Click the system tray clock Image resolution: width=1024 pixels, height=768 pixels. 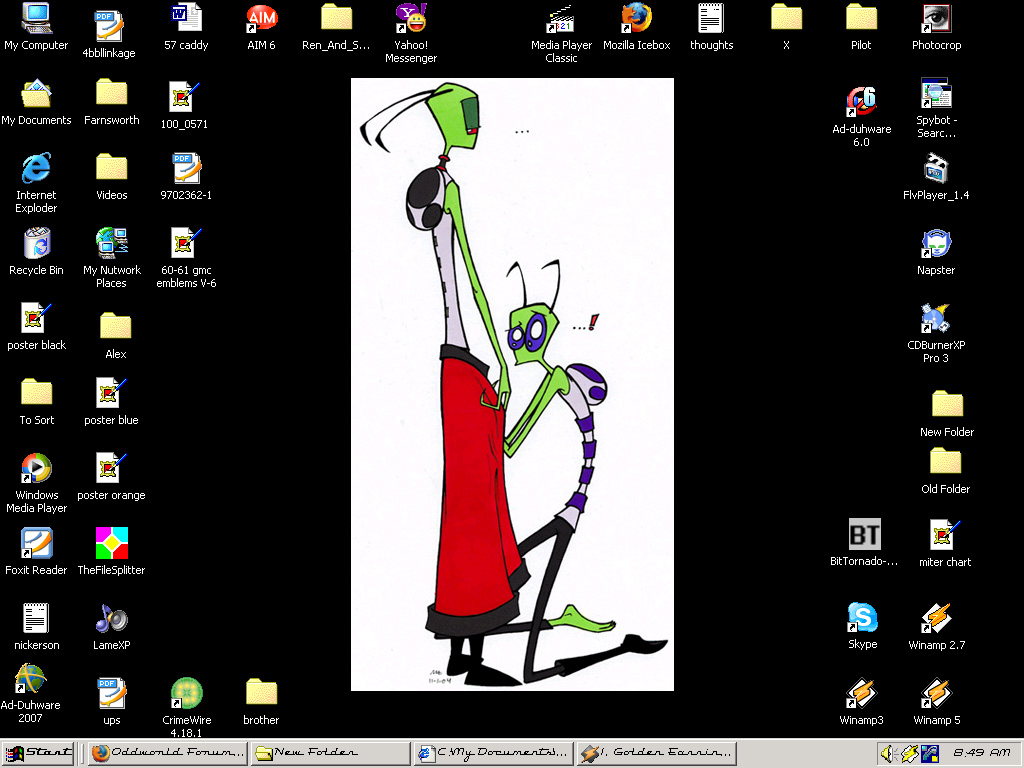click(980, 753)
